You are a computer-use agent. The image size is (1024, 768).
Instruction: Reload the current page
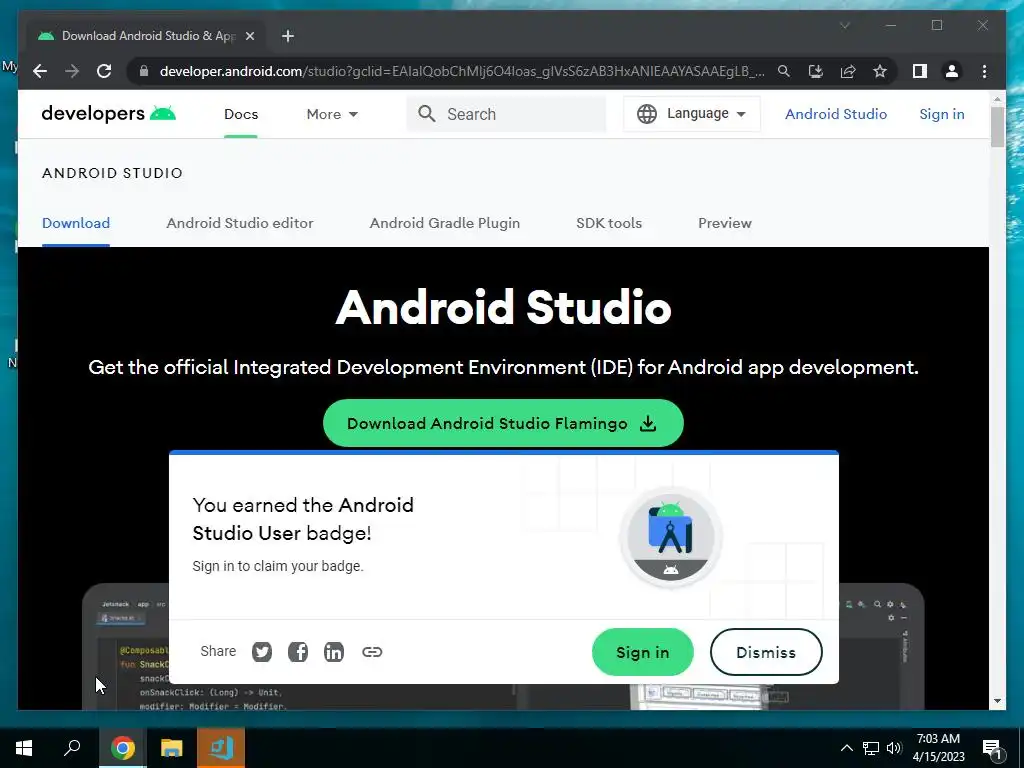(x=104, y=71)
